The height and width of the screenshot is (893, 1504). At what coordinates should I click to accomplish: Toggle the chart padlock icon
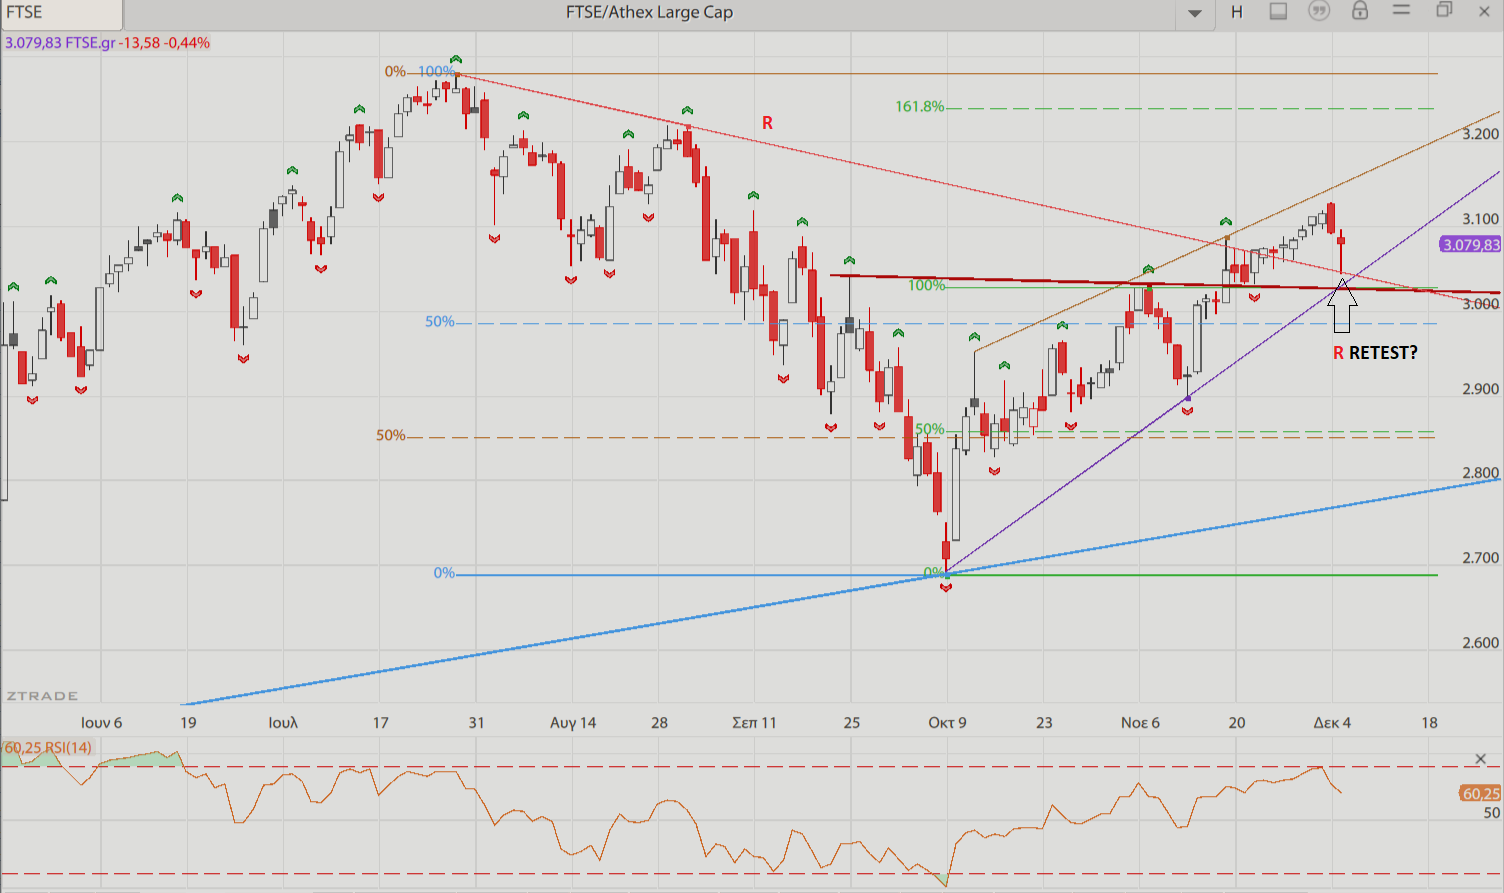coord(1360,11)
